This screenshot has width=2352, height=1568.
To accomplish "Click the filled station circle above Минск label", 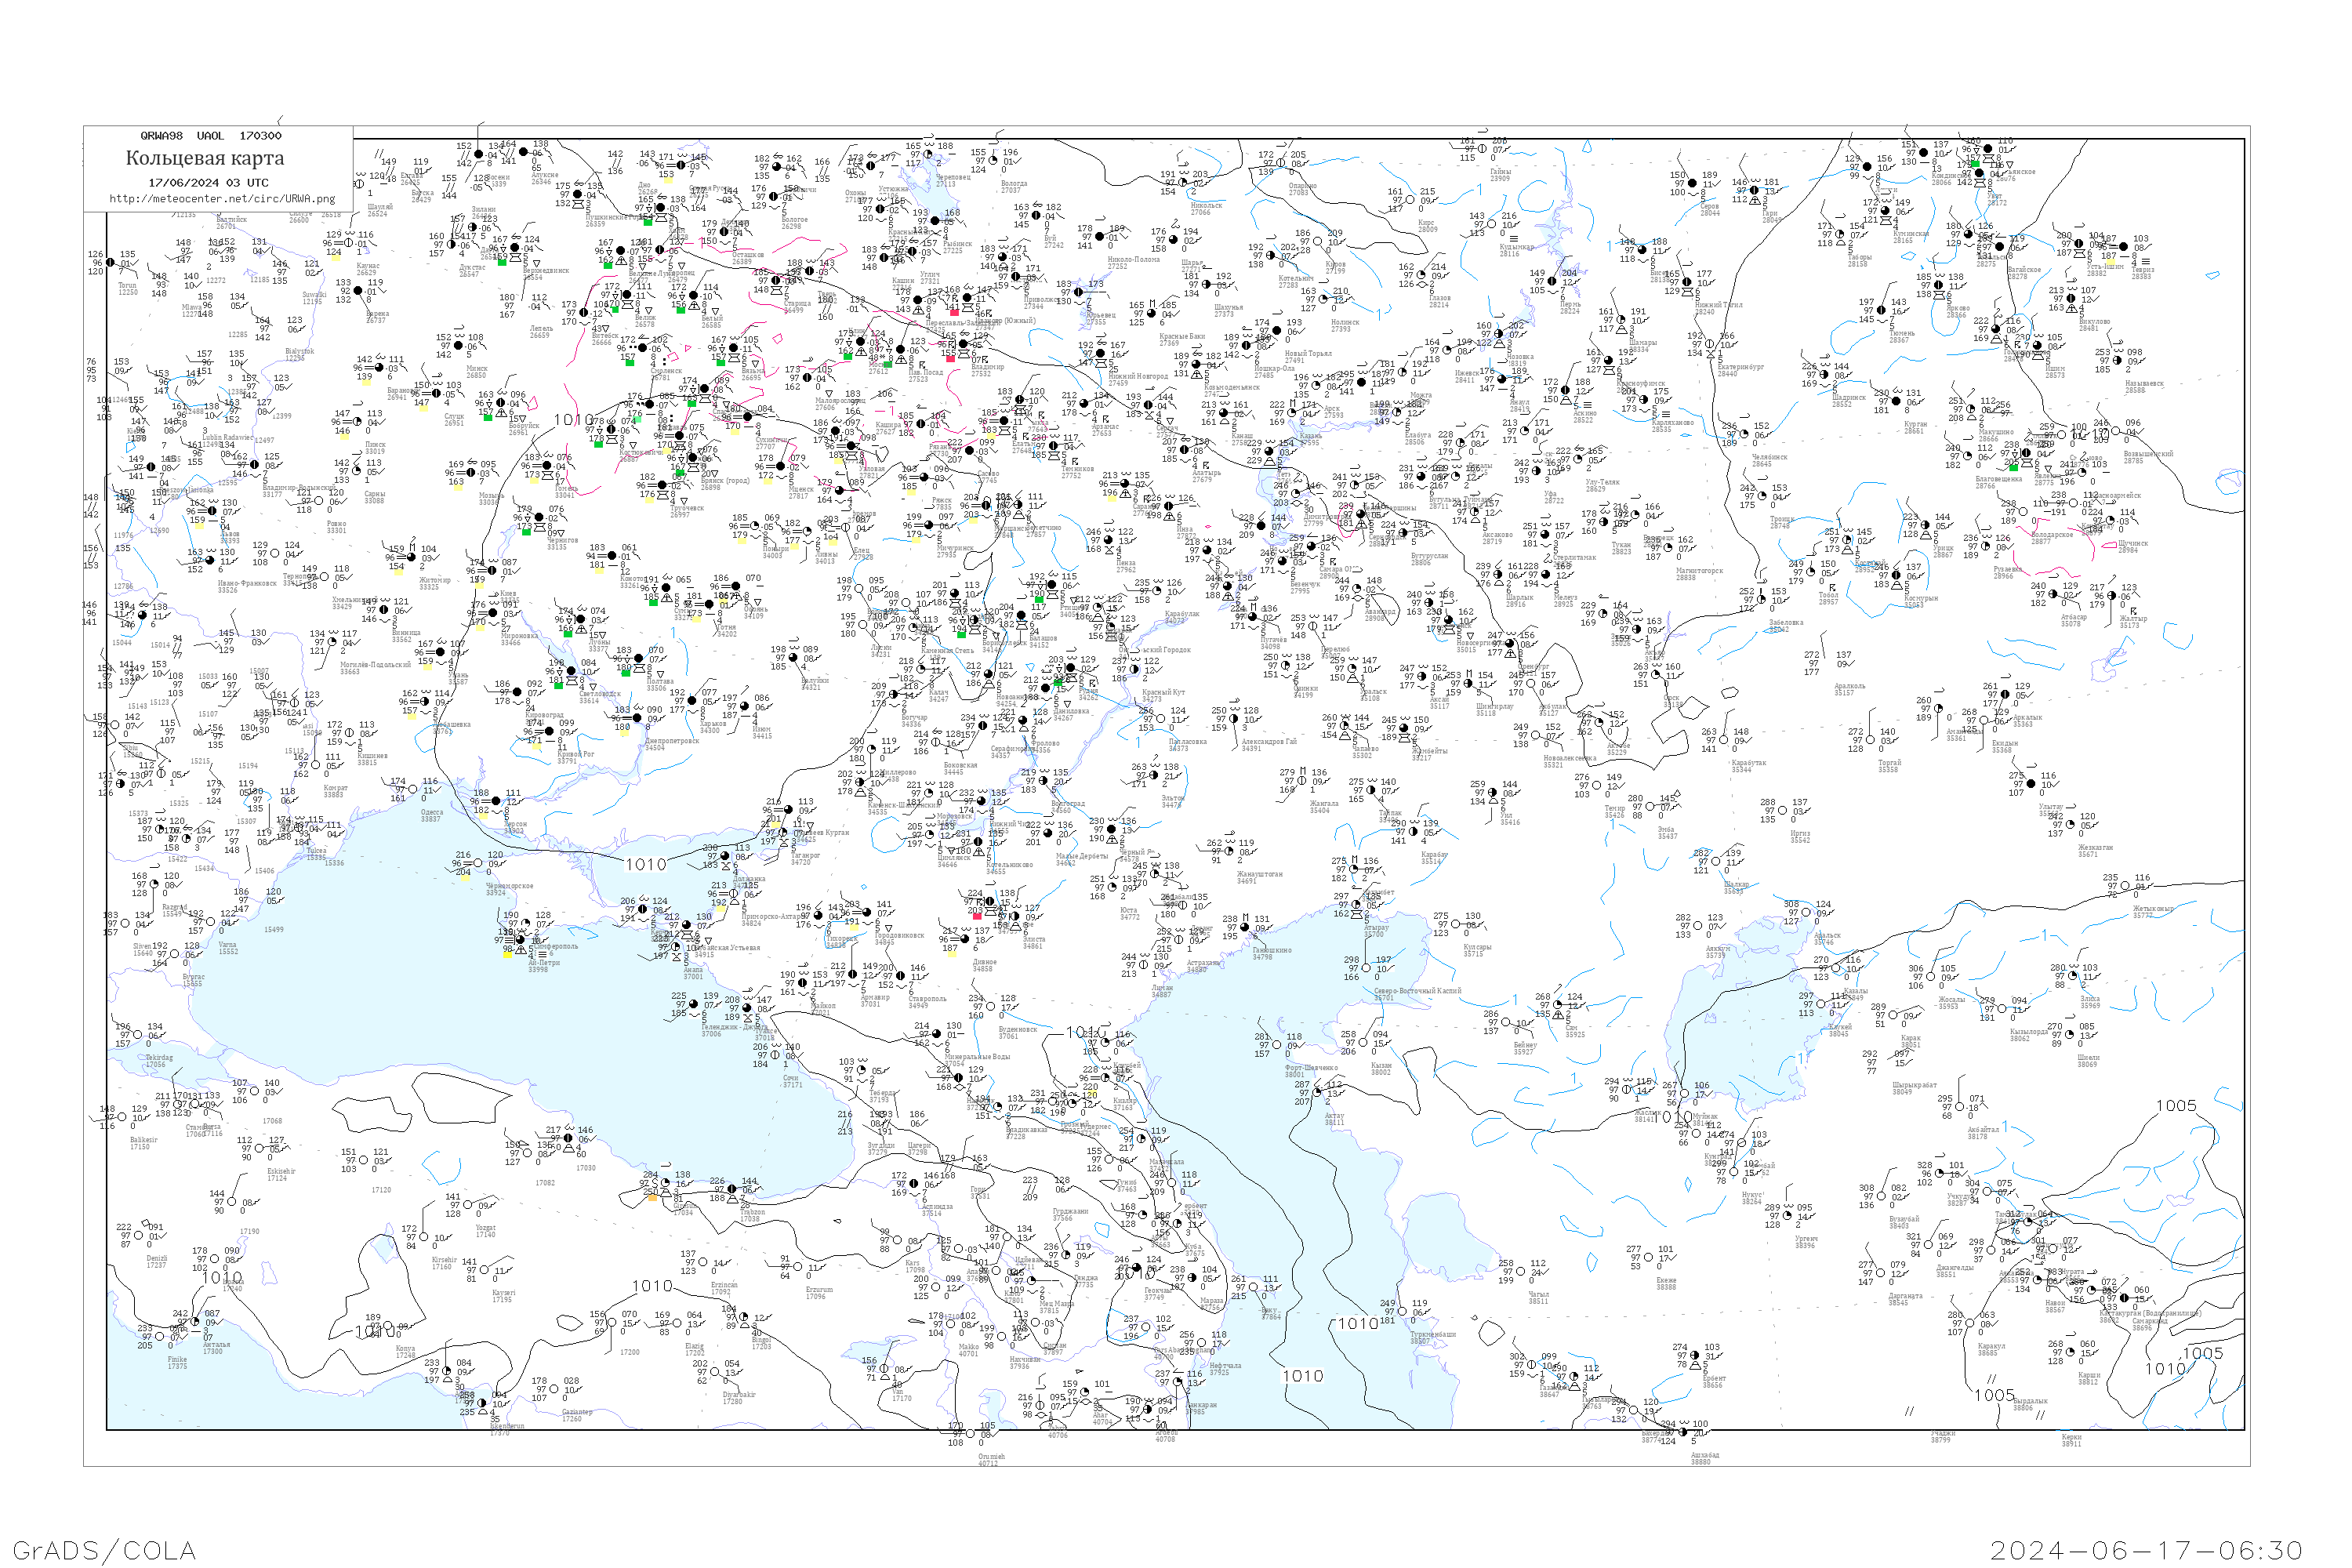I will coord(458,347).
